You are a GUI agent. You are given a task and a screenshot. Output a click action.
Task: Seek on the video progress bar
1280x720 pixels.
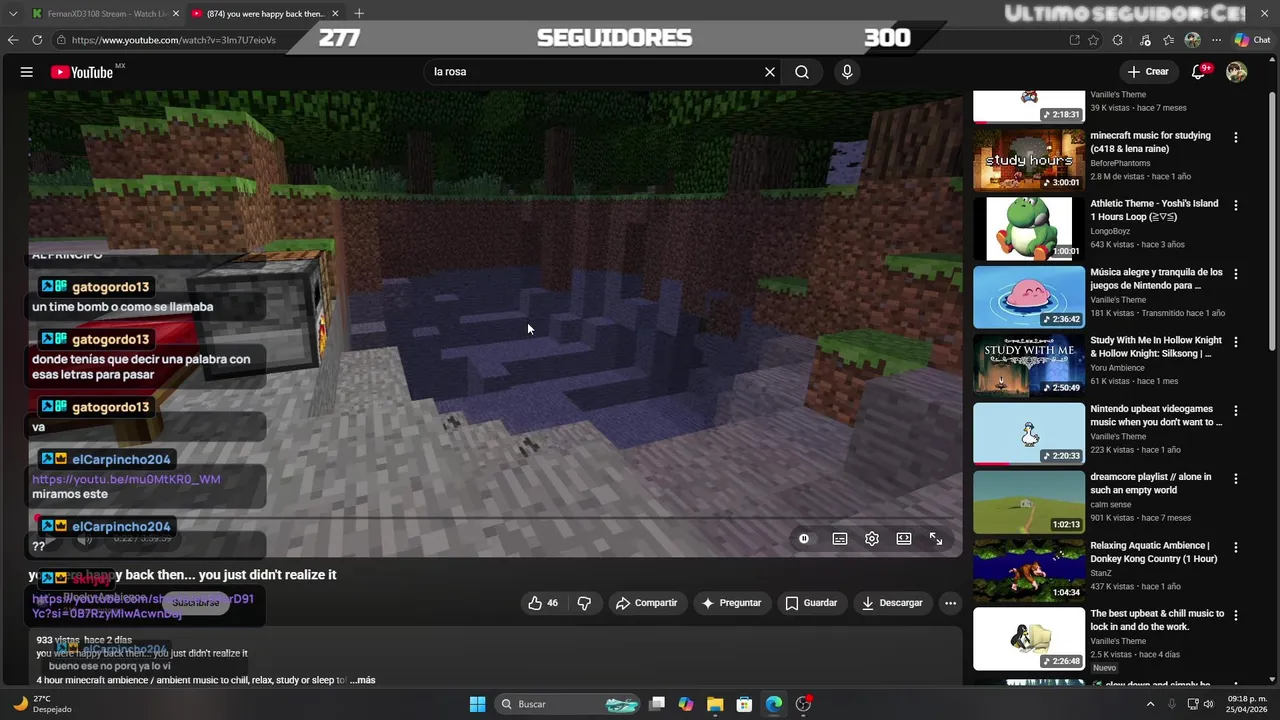pos(495,518)
